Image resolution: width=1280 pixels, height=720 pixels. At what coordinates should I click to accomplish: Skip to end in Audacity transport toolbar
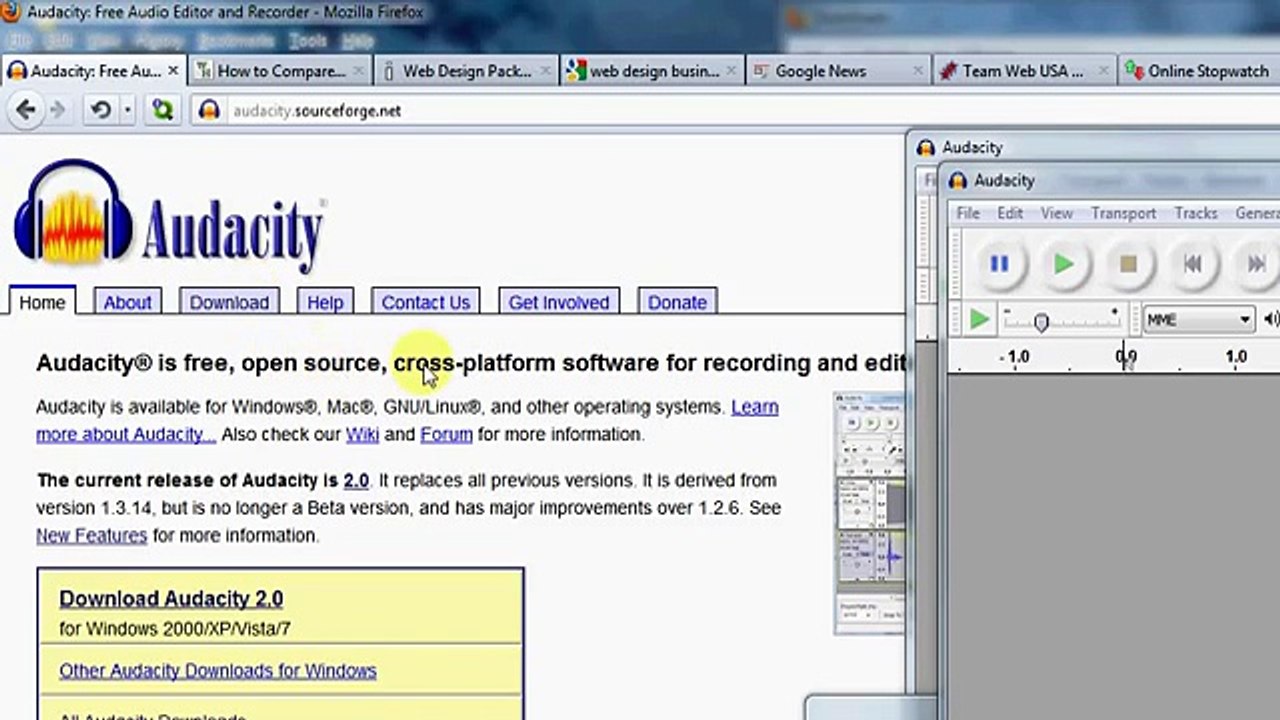1256,264
